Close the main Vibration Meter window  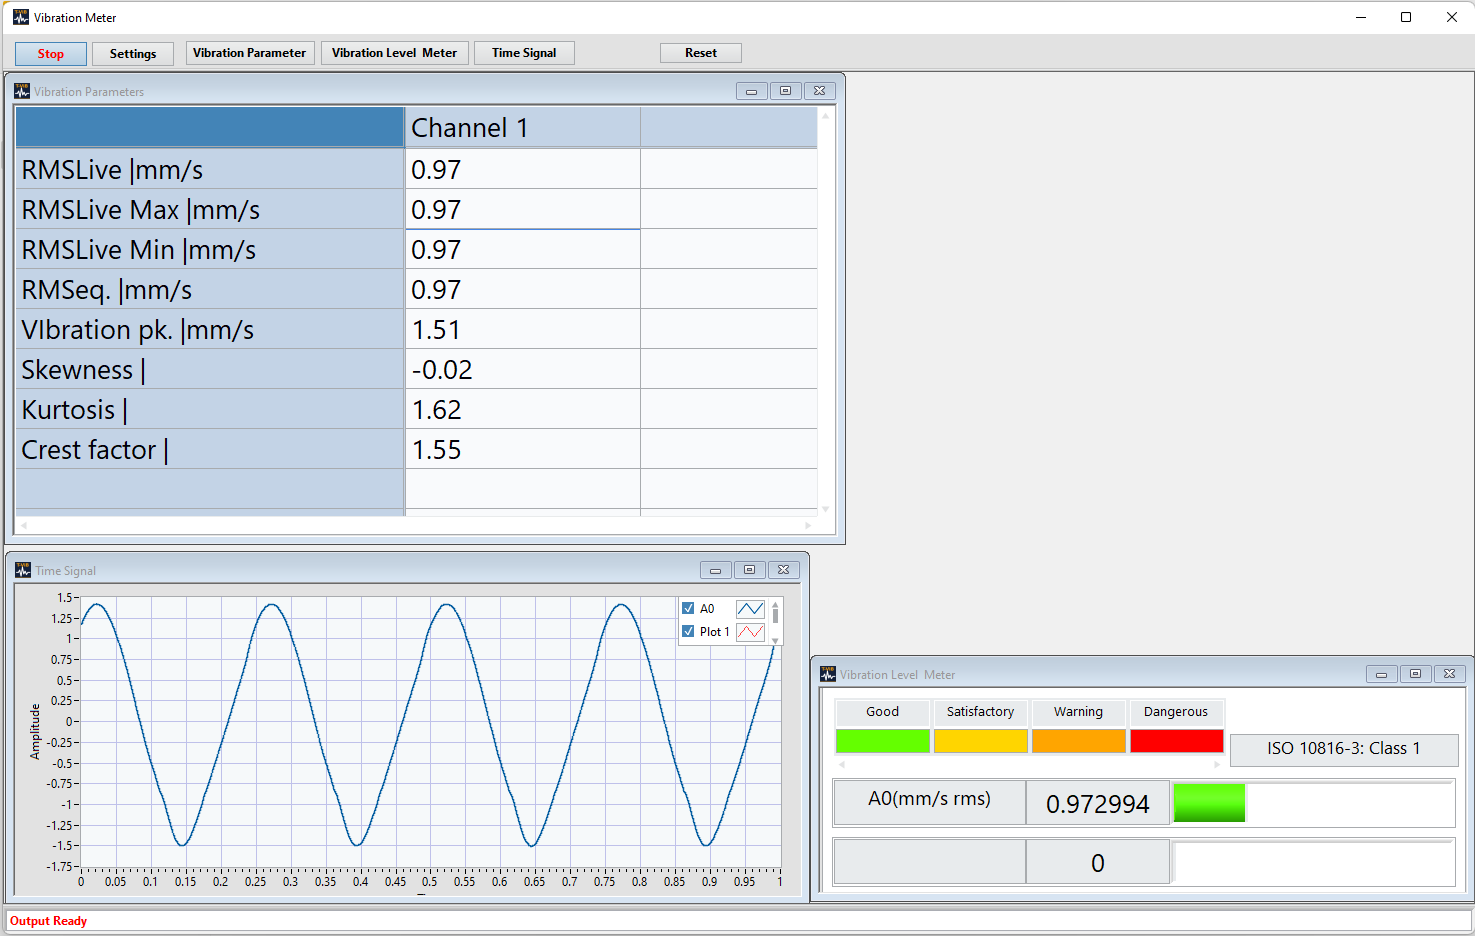1452,17
